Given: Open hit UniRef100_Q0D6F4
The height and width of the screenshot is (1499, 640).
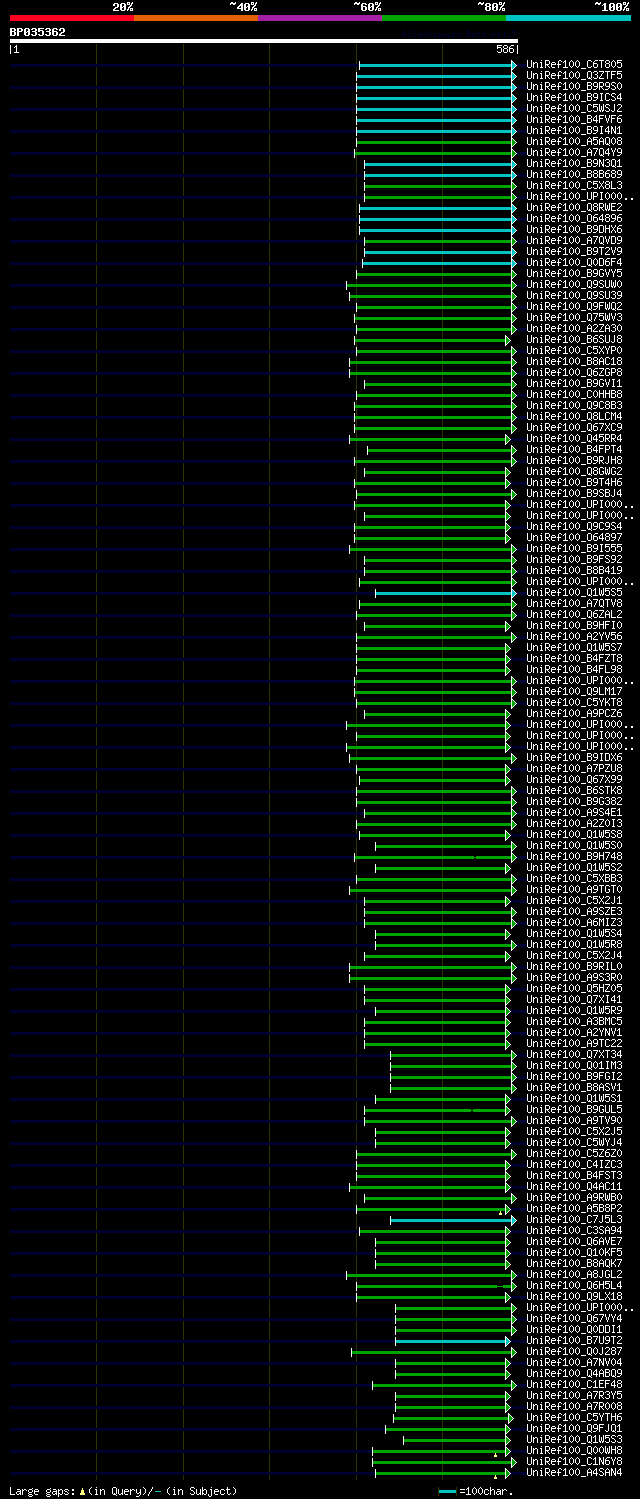Looking at the screenshot, I should pos(574,263).
